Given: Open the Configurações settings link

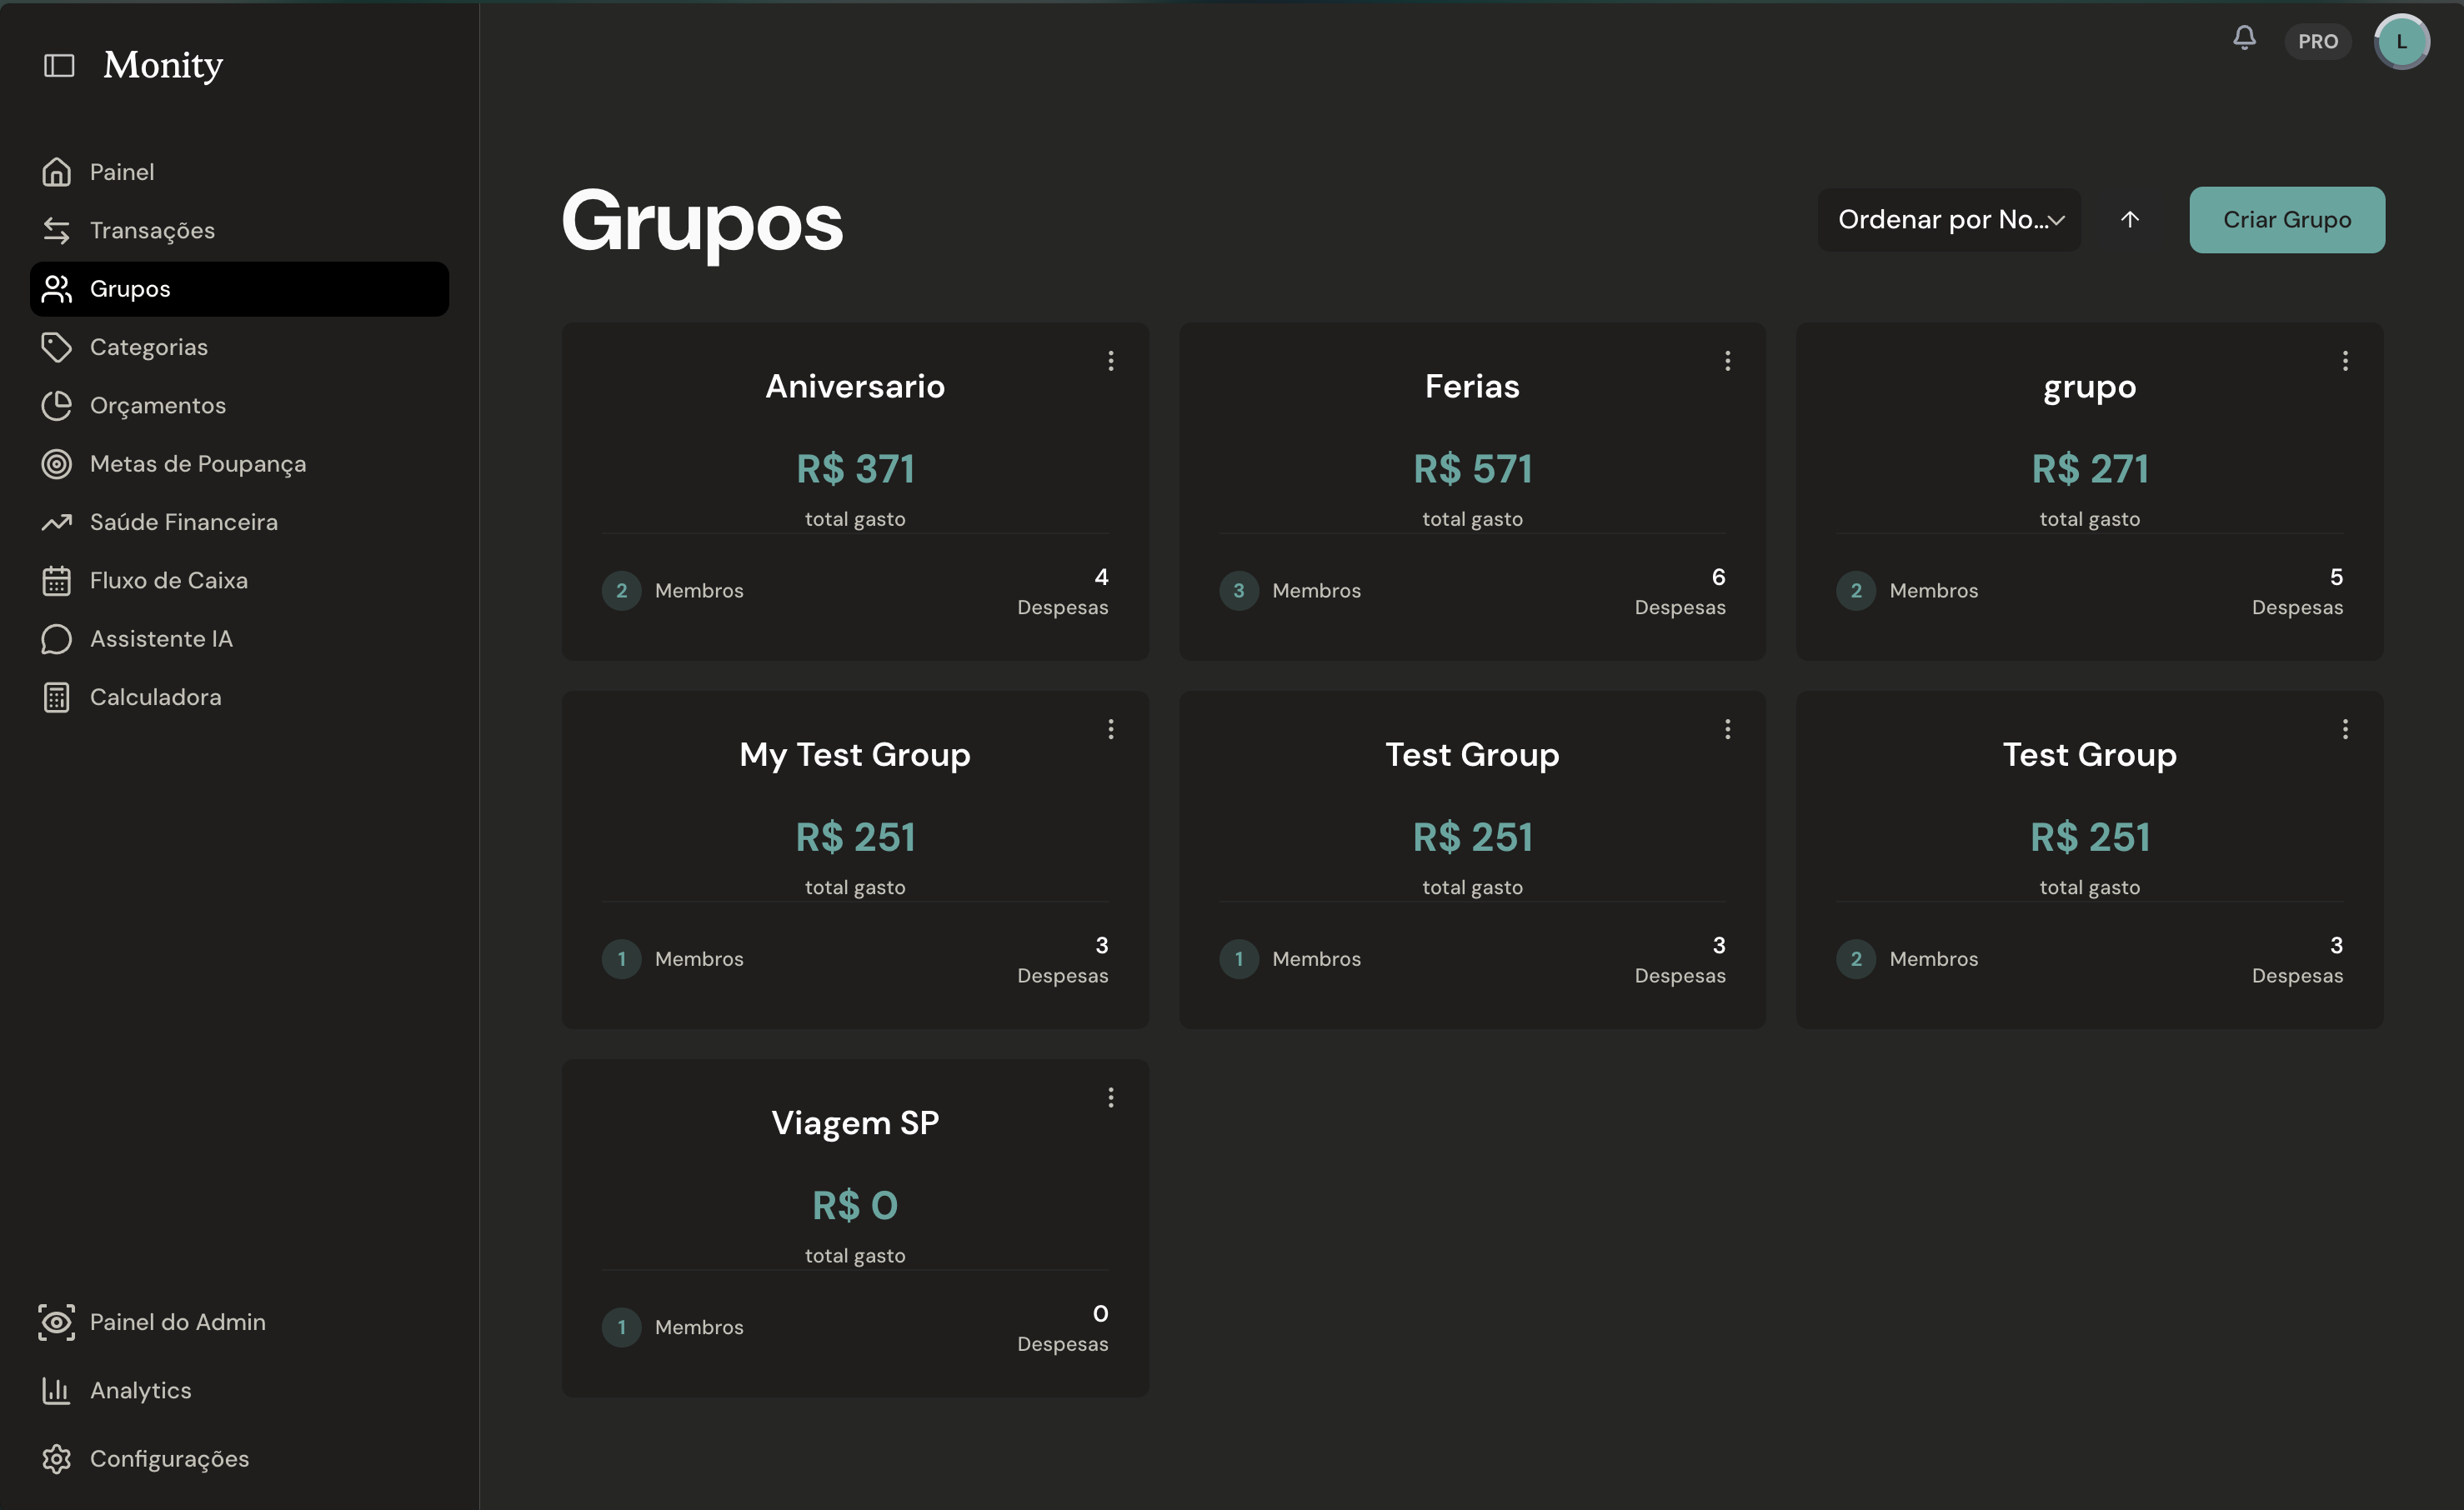Looking at the screenshot, I should [x=169, y=1459].
